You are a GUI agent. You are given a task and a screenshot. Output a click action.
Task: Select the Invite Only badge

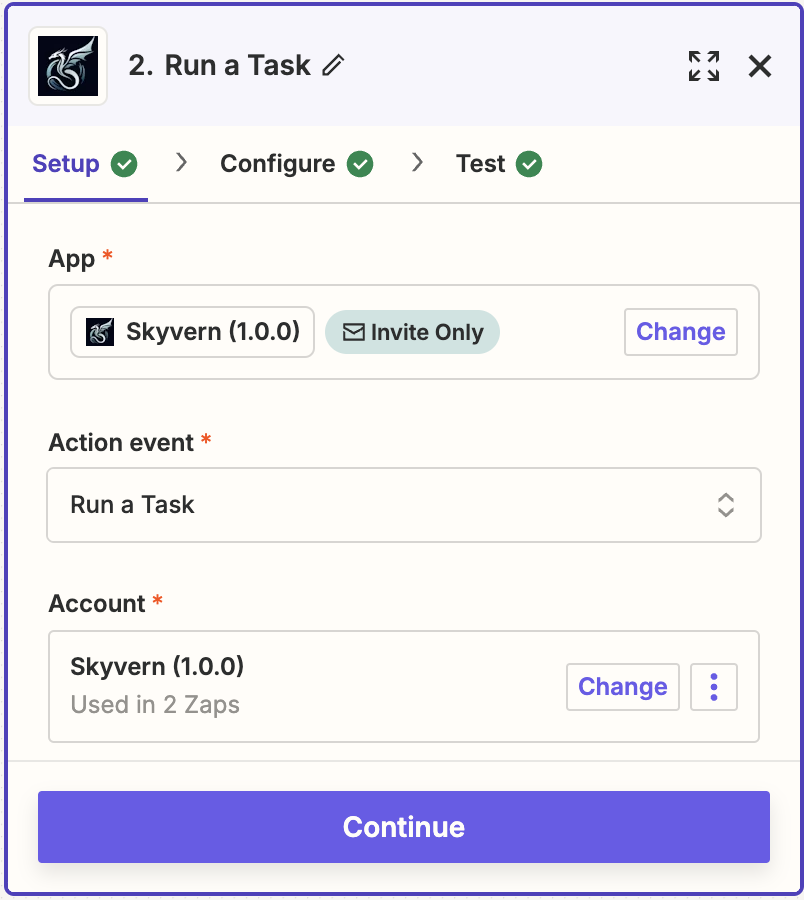[412, 332]
